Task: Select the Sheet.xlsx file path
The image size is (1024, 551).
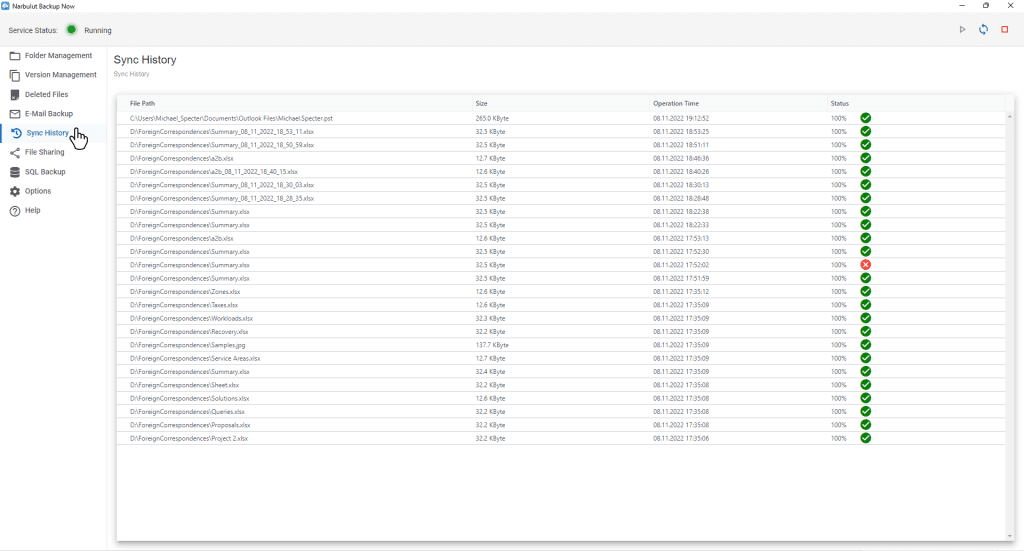Action: click(184, 385)
